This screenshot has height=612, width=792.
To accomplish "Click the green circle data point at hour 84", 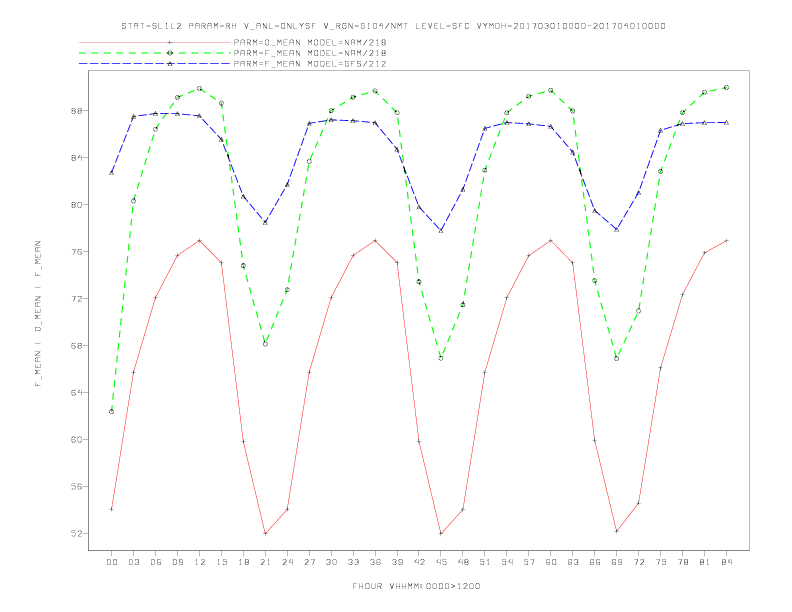I will click(726, 87).
